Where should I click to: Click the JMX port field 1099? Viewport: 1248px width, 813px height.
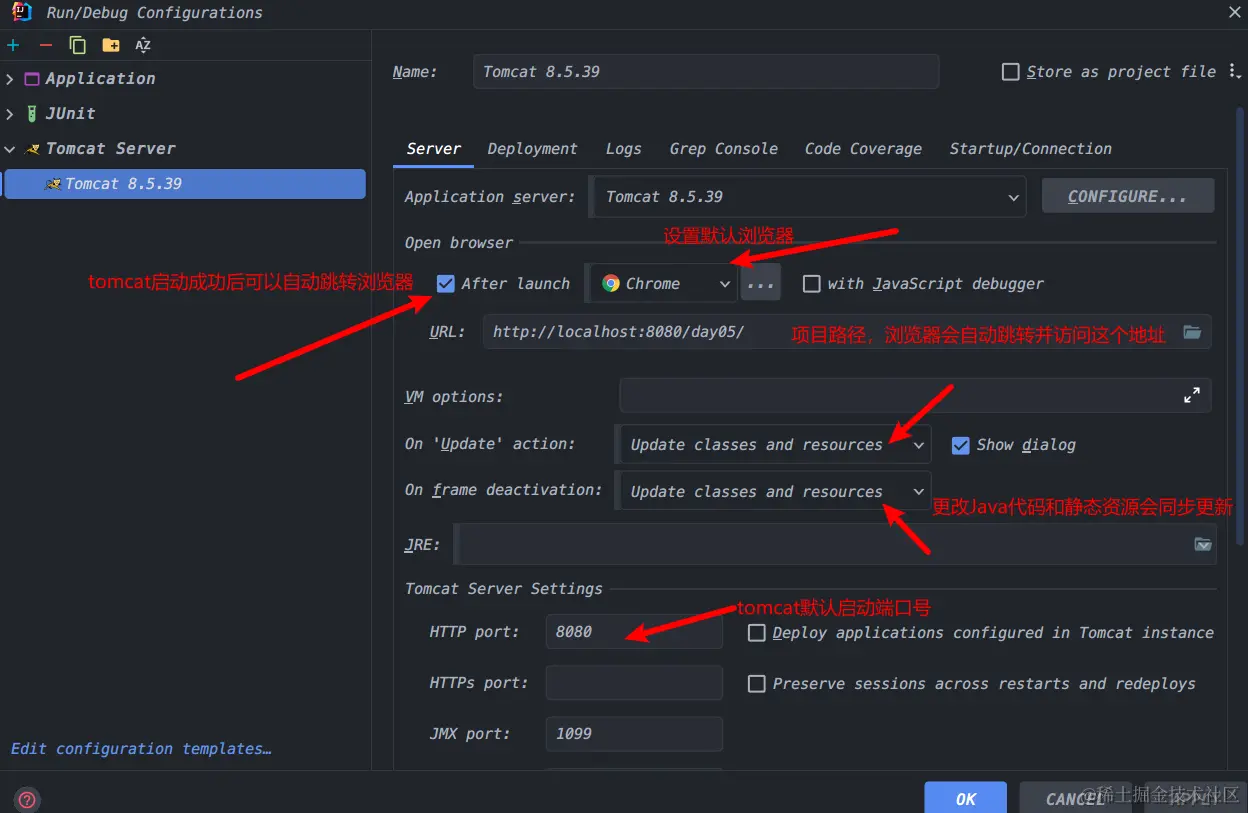point(634,734)
